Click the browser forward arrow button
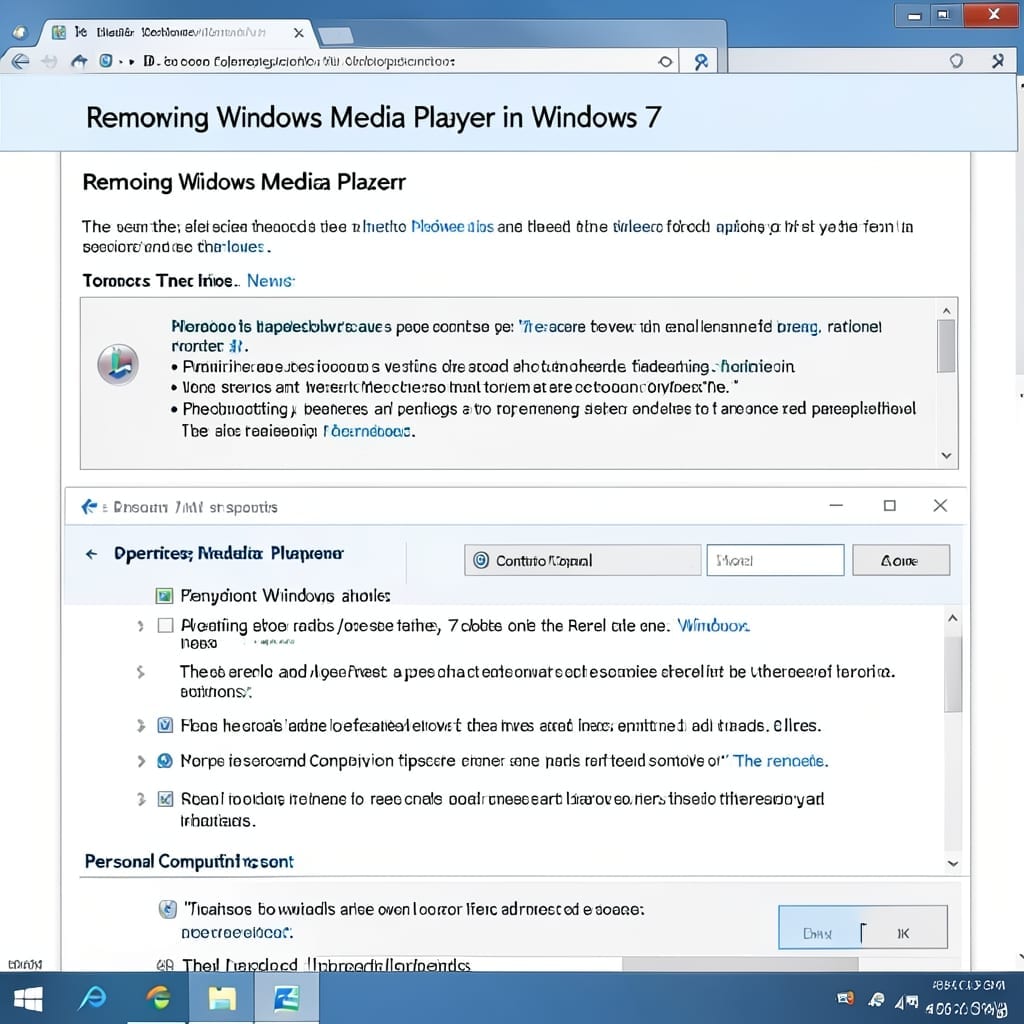The height and width of the screenshot is (1024, 1024). coord(49,61)
